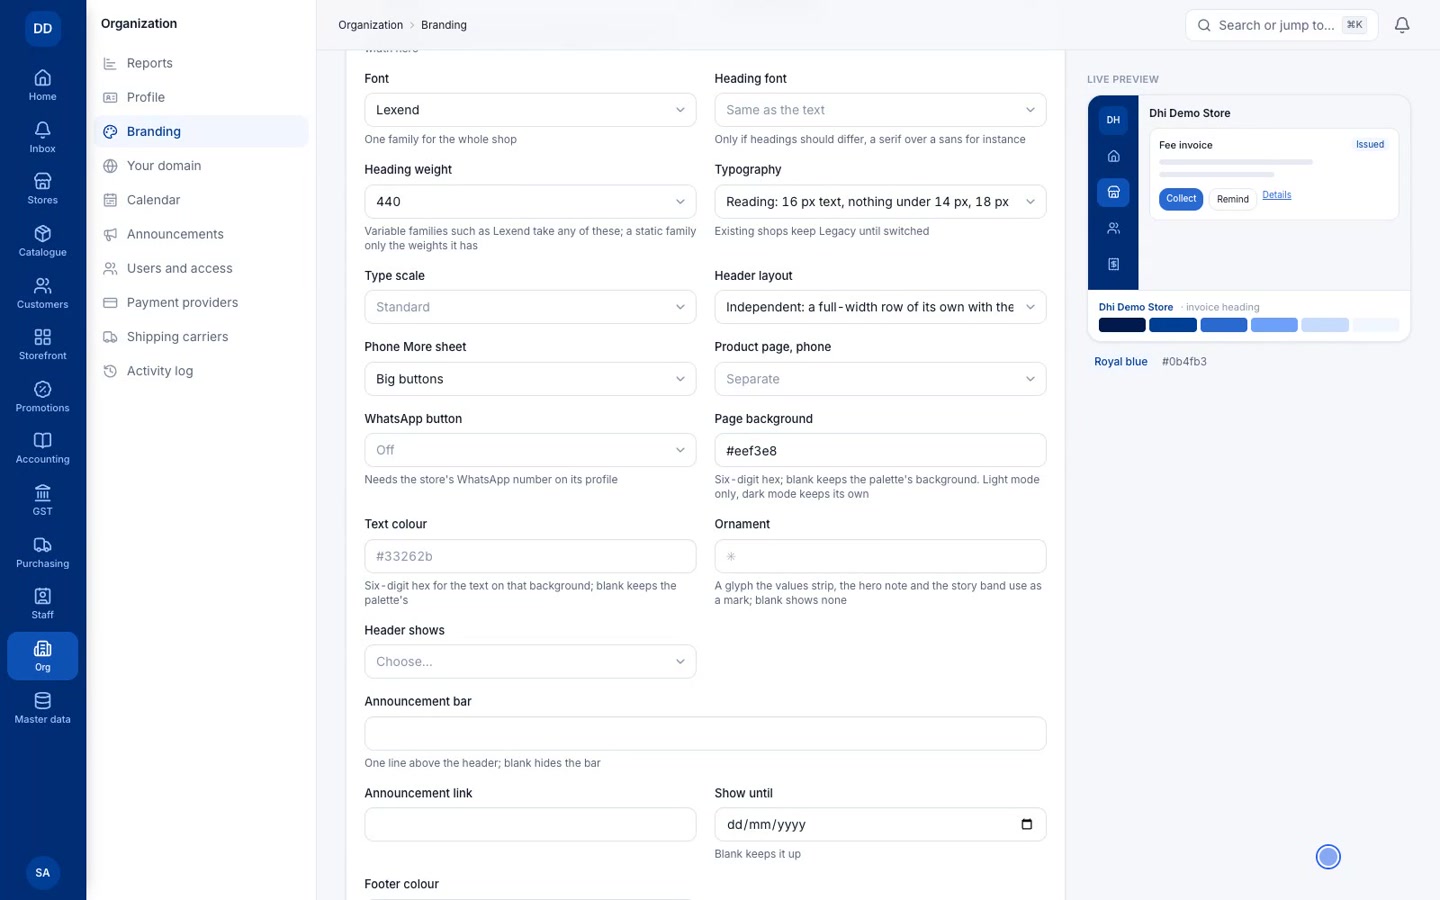Open Purchasing truck icon

(x=42, y=545)
